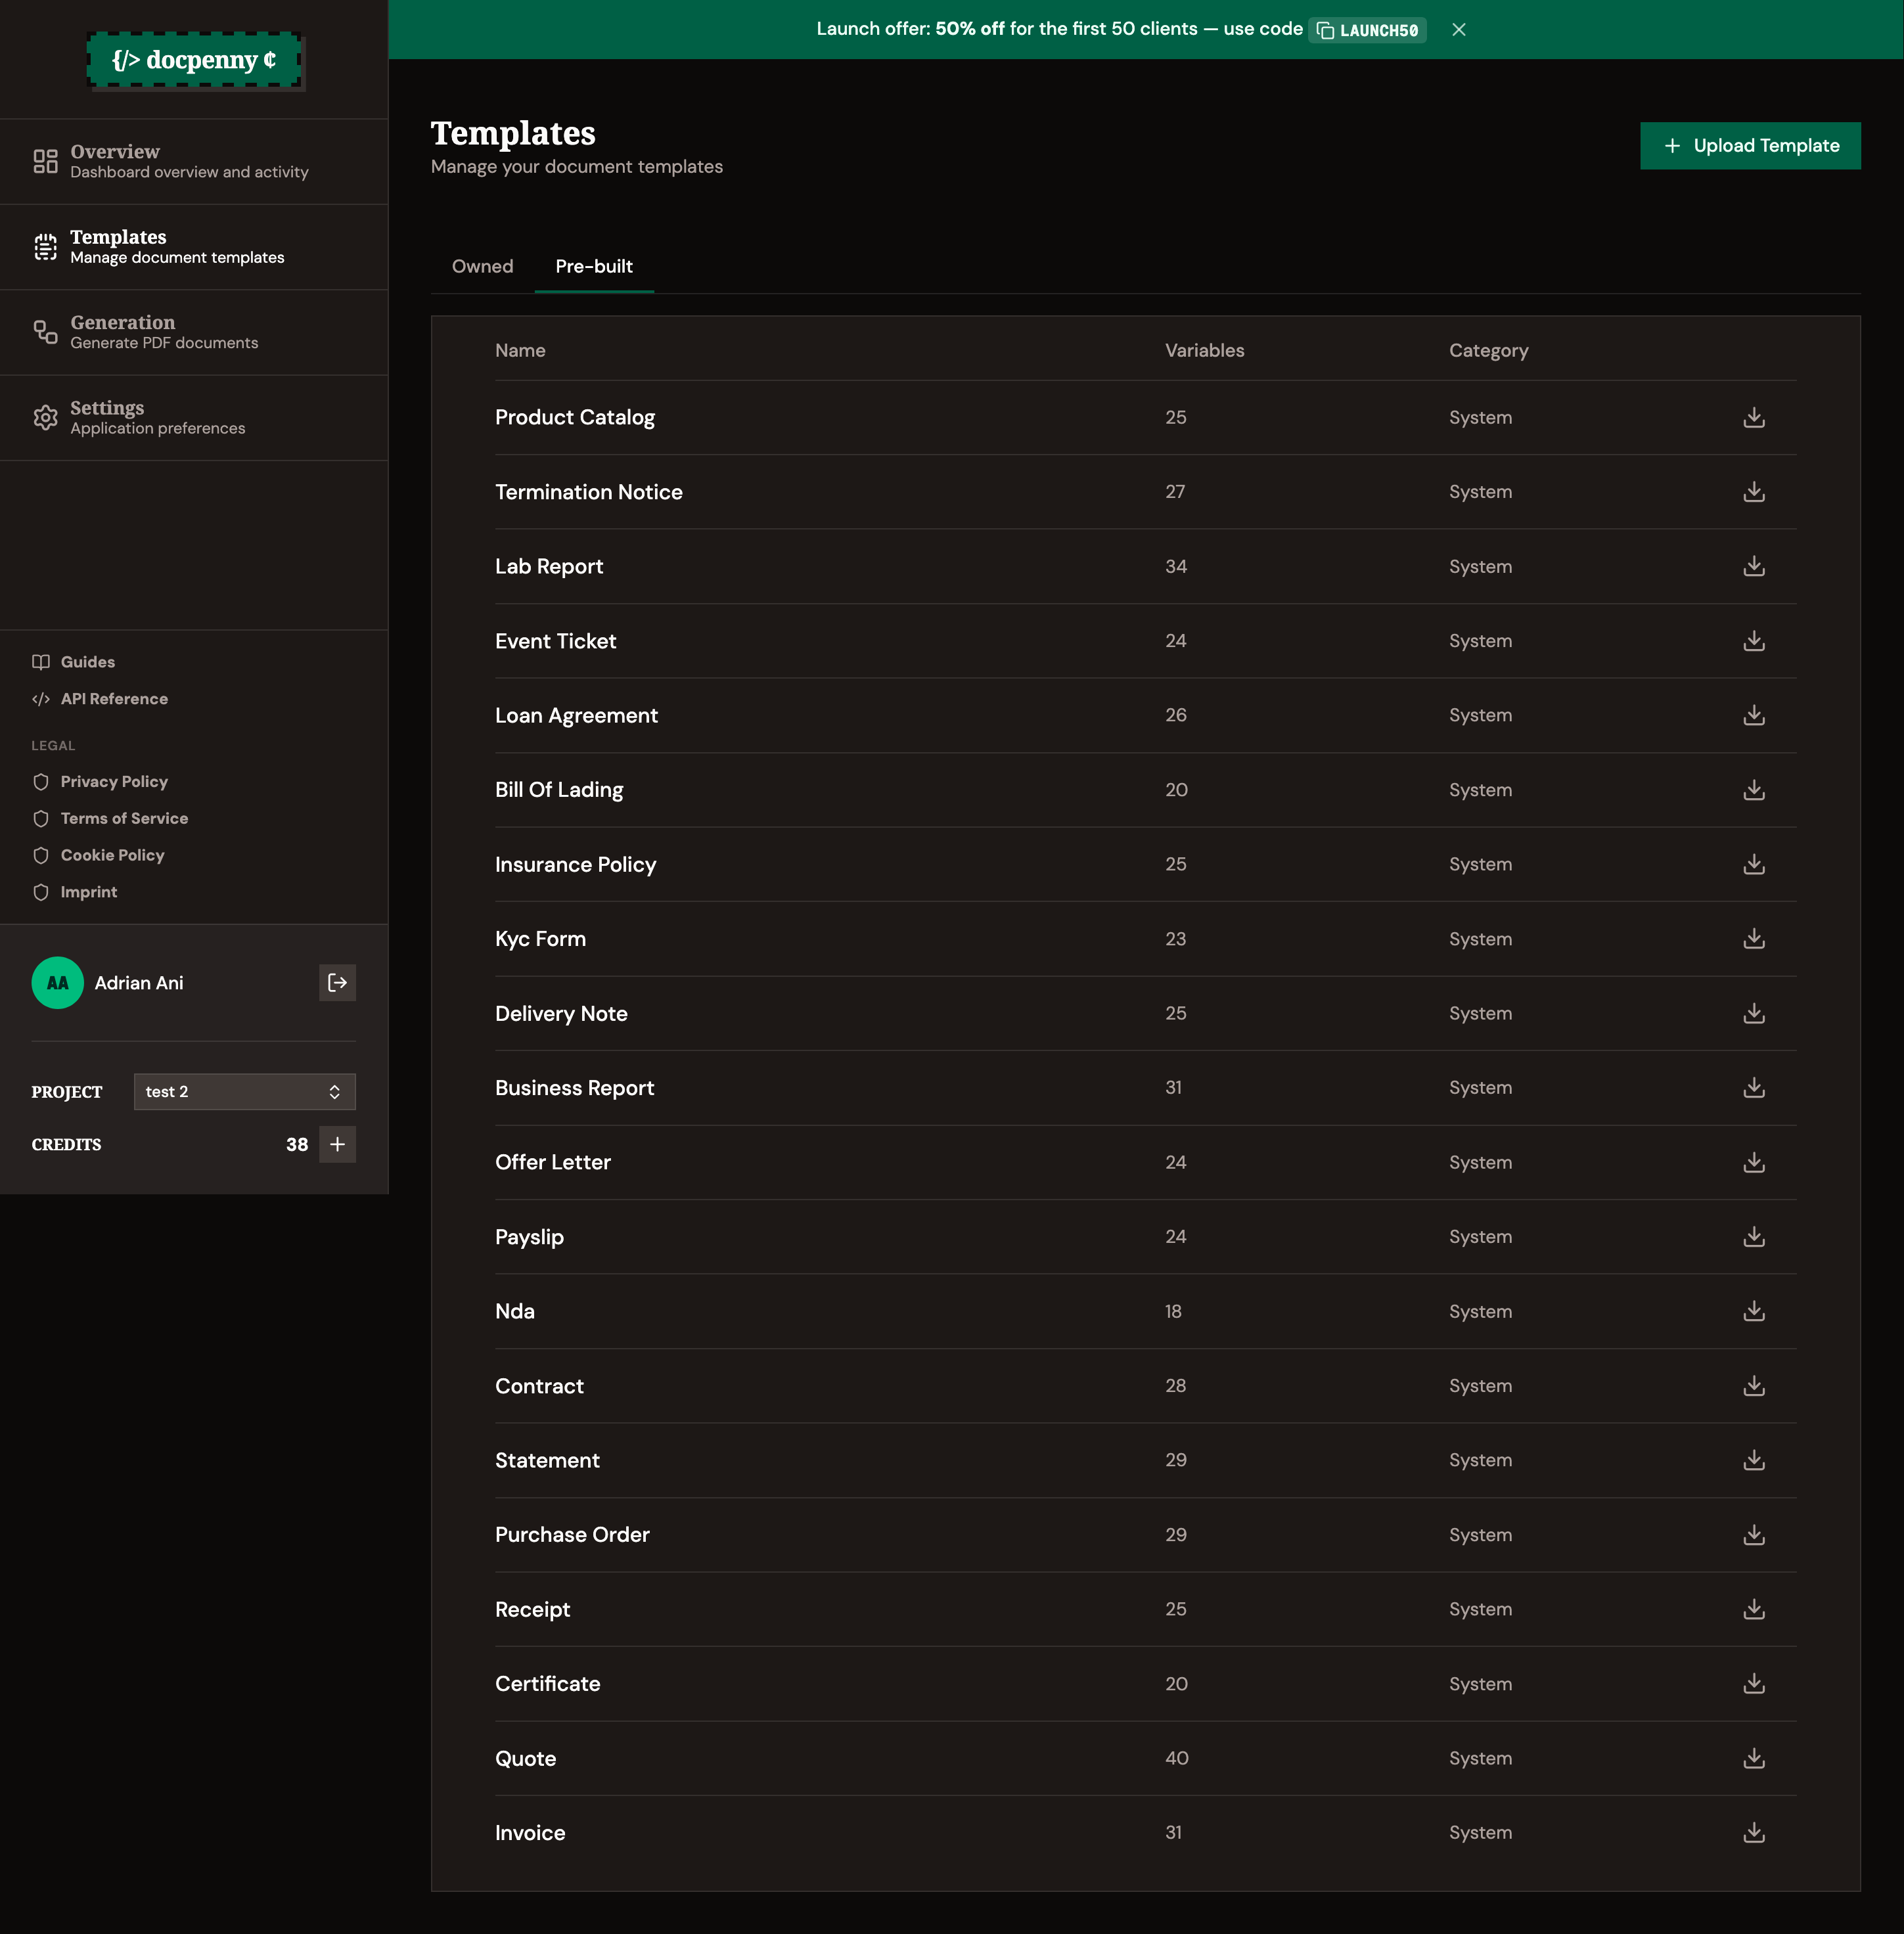
Task: Open Templates in the sidebar
Action: (194, 247)
